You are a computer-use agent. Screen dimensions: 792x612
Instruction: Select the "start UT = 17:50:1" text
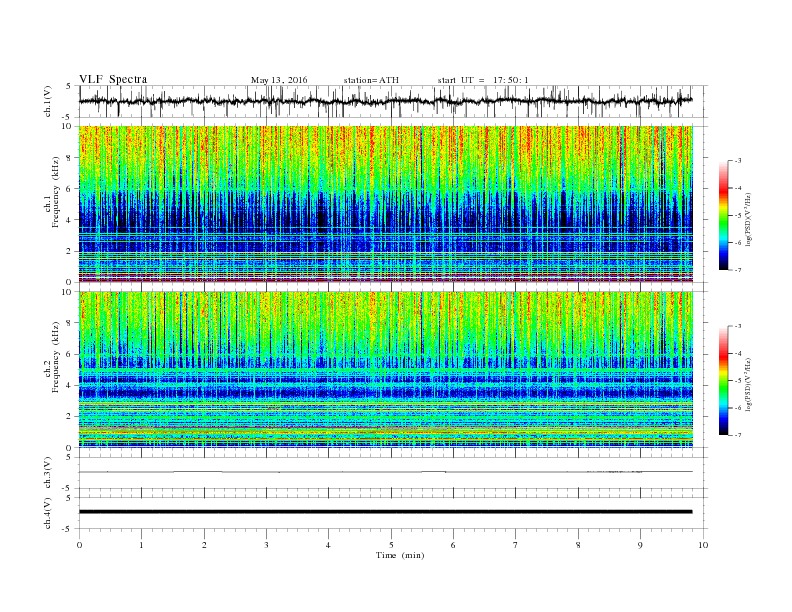(483, 80)
